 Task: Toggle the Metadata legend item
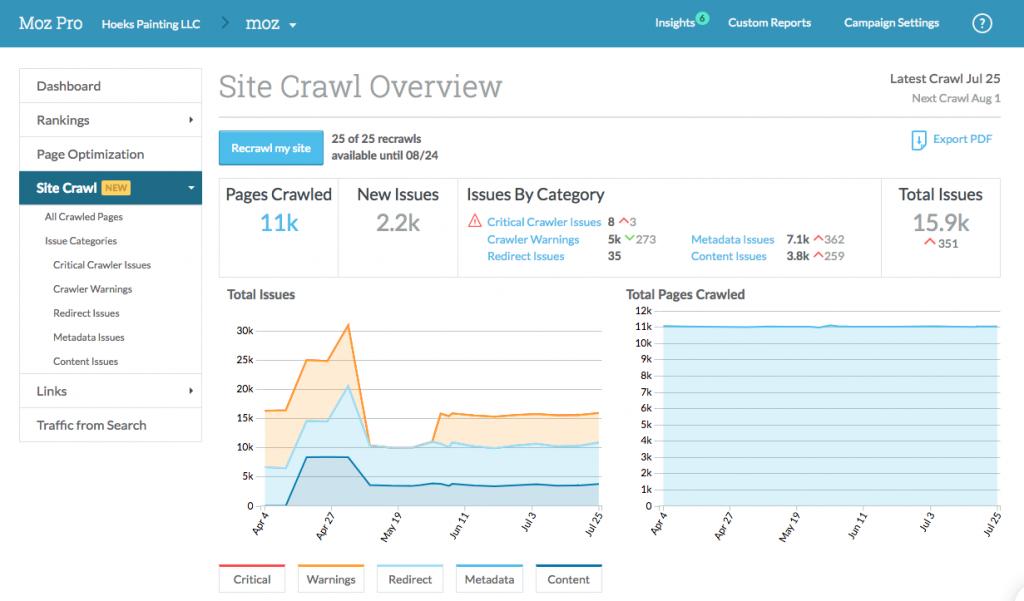(489, 578)
